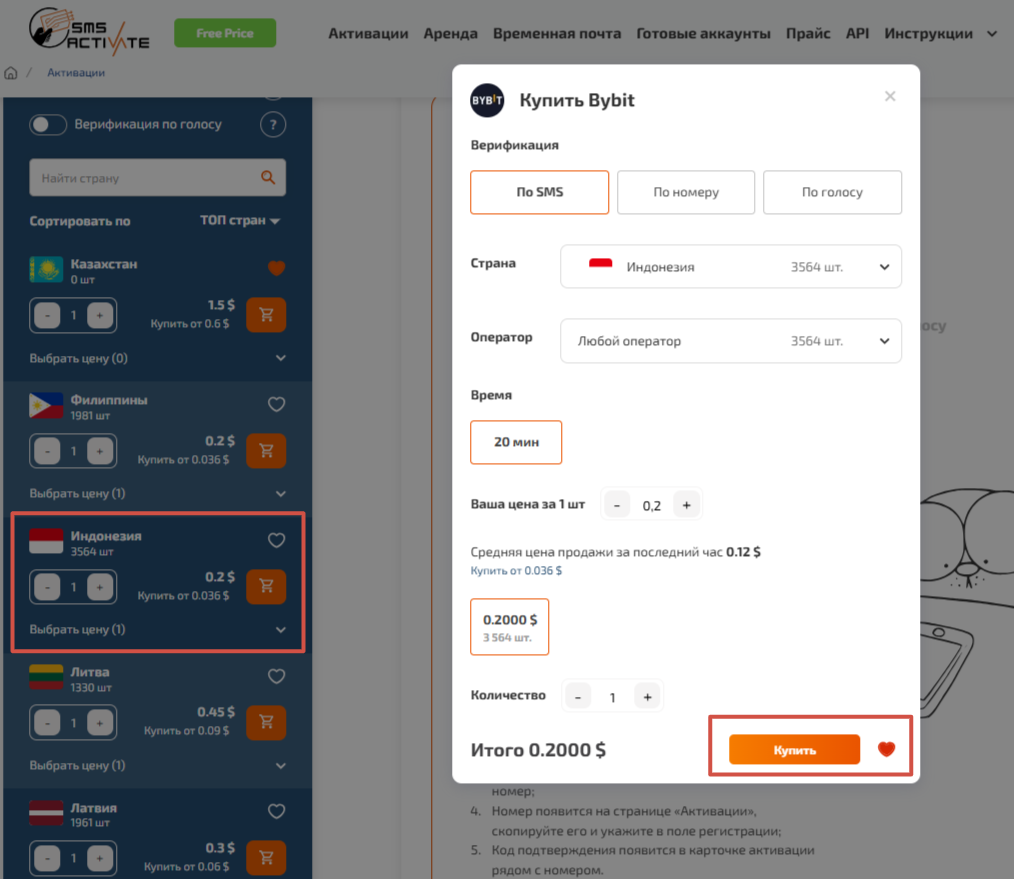Decrease Количество in dialog
This screenshot has height=879, width=1014.
coord(578,697)
